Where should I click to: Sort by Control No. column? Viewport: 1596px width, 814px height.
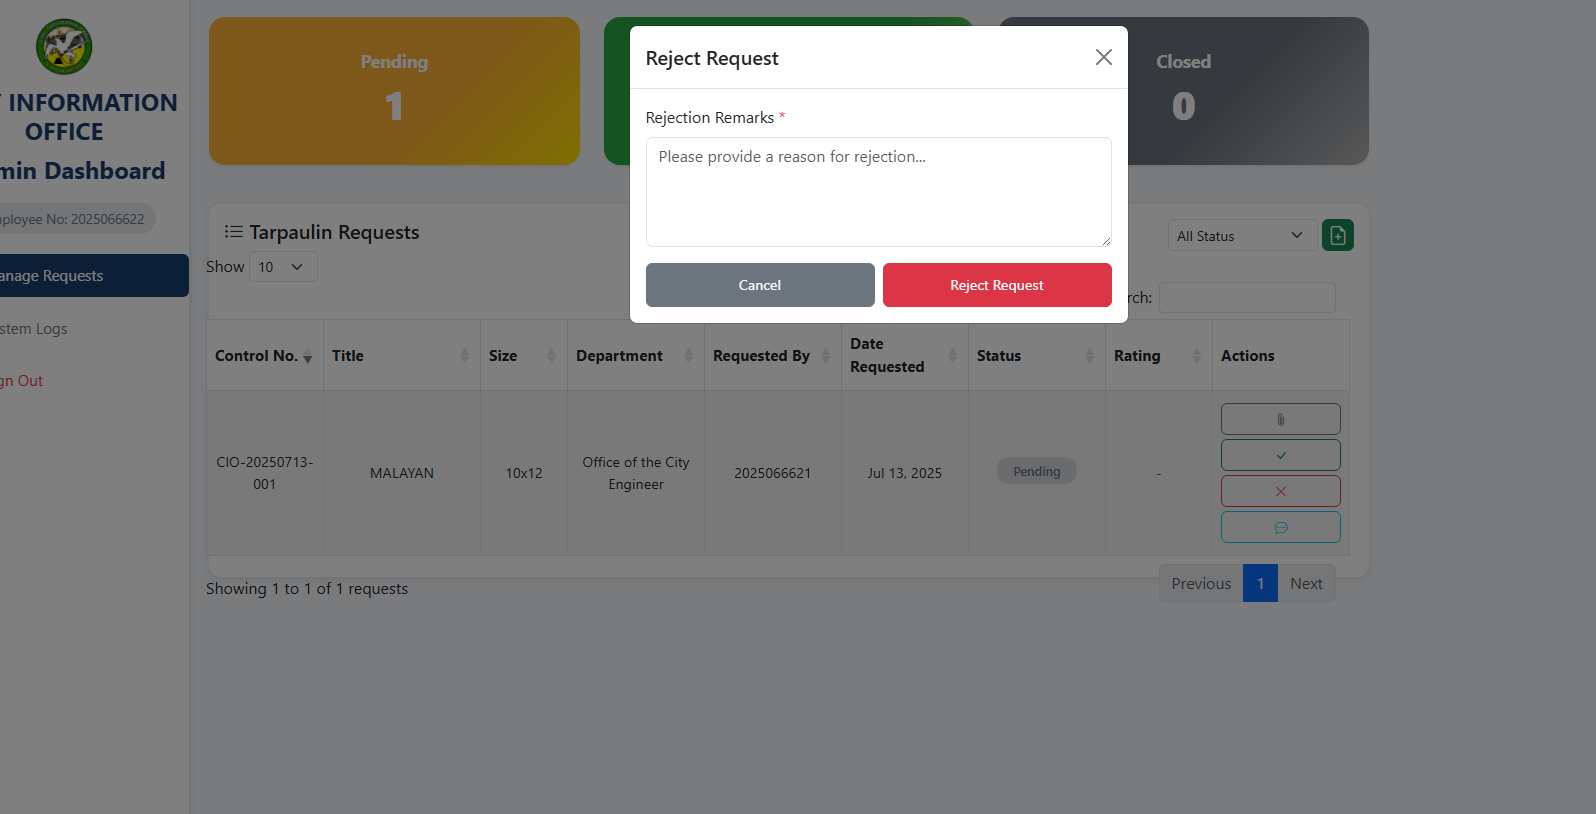pos(265,356)
